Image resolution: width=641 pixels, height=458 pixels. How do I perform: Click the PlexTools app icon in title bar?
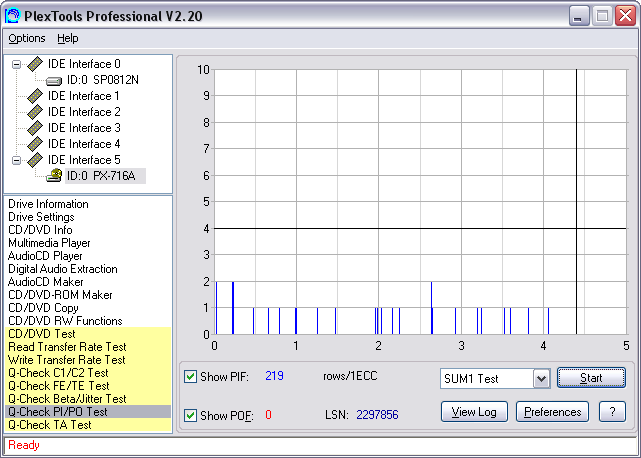click(12, 16)
